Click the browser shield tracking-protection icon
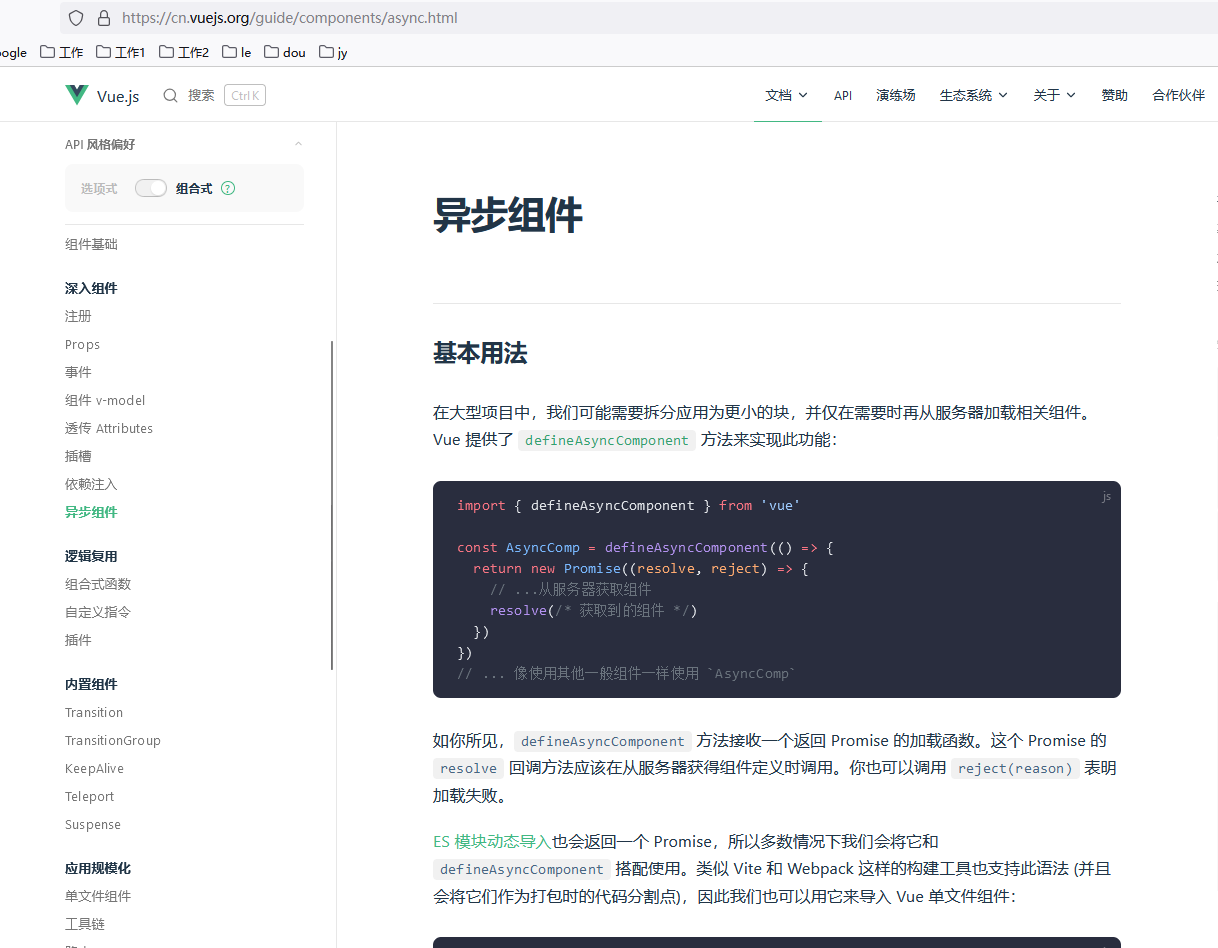Viewport: 1218px width, 948px height. [76, 17]
